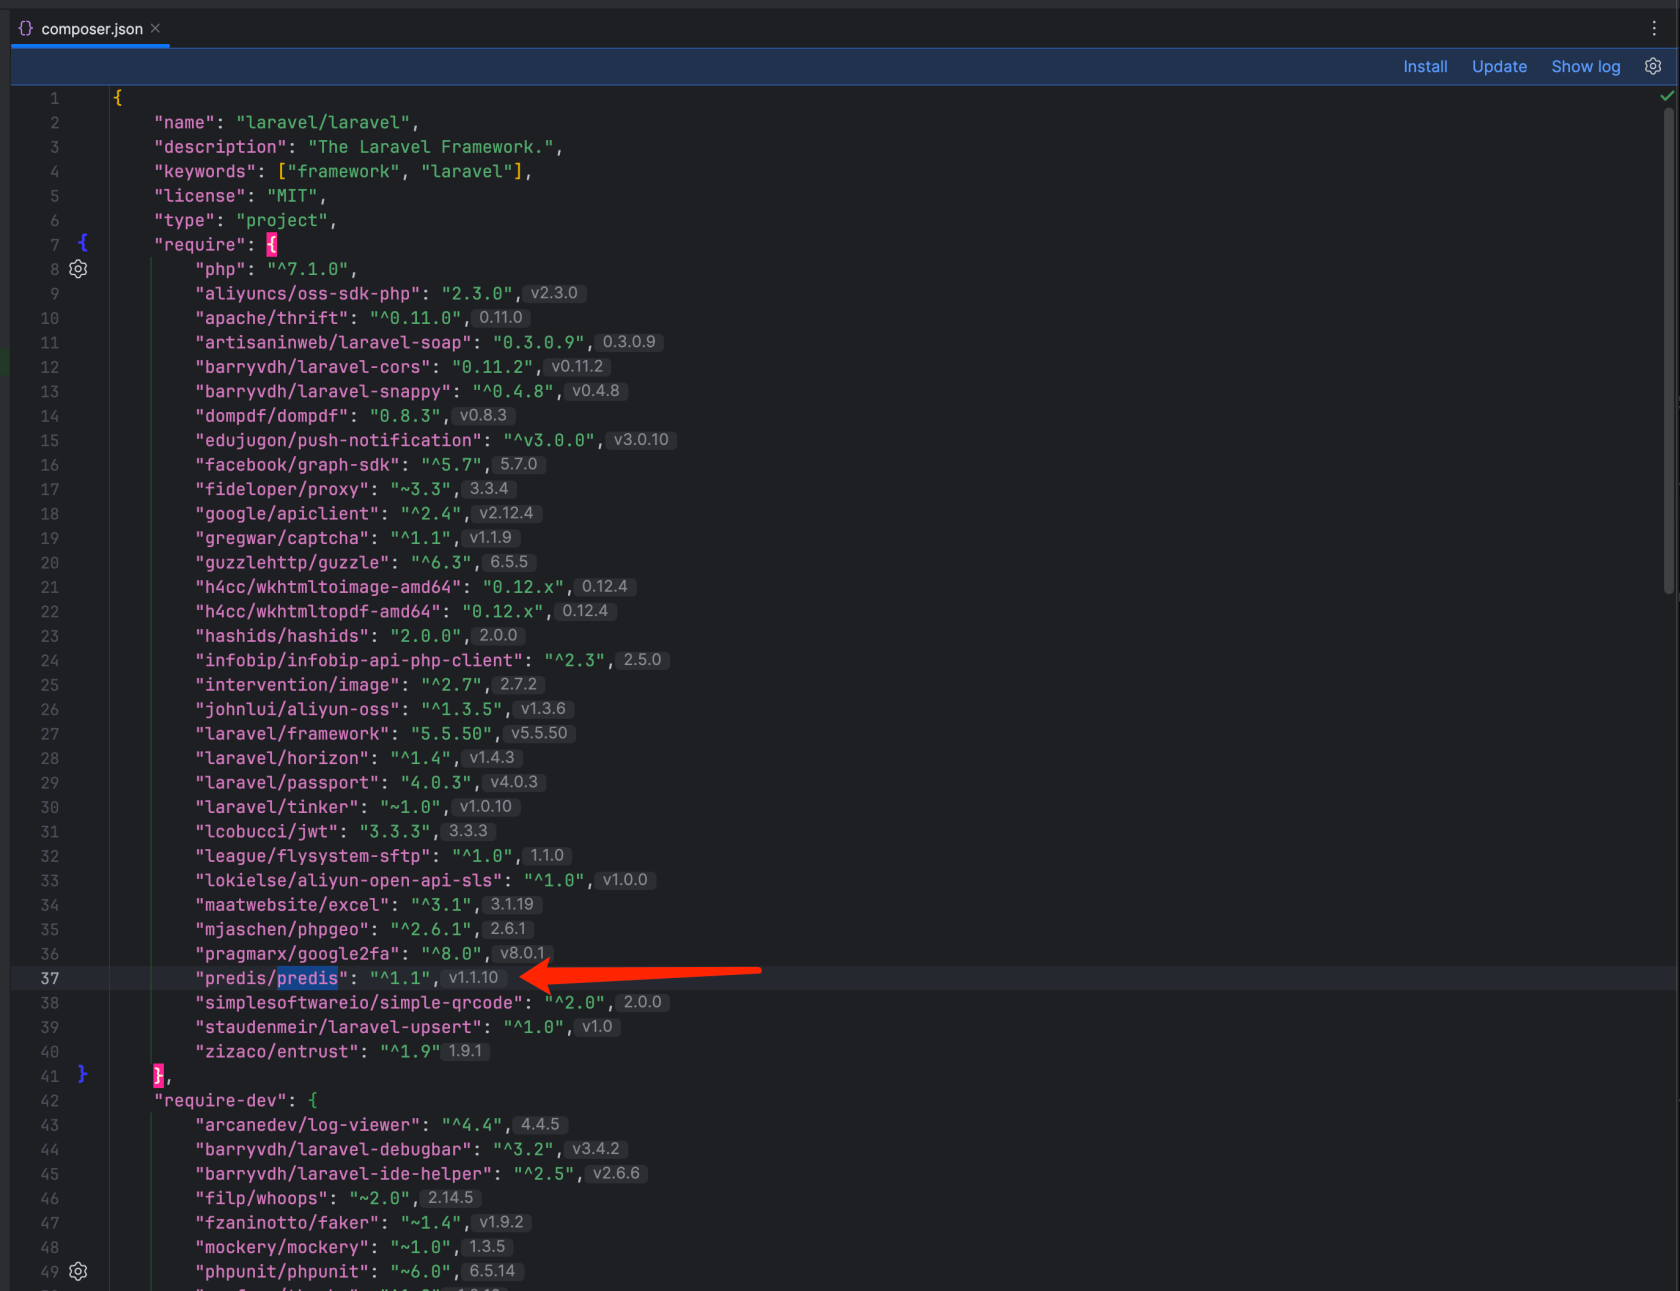Click the "php" requirement on line 8
The height and width of the screenshot is (1291, 1680).
pos(220,269)
